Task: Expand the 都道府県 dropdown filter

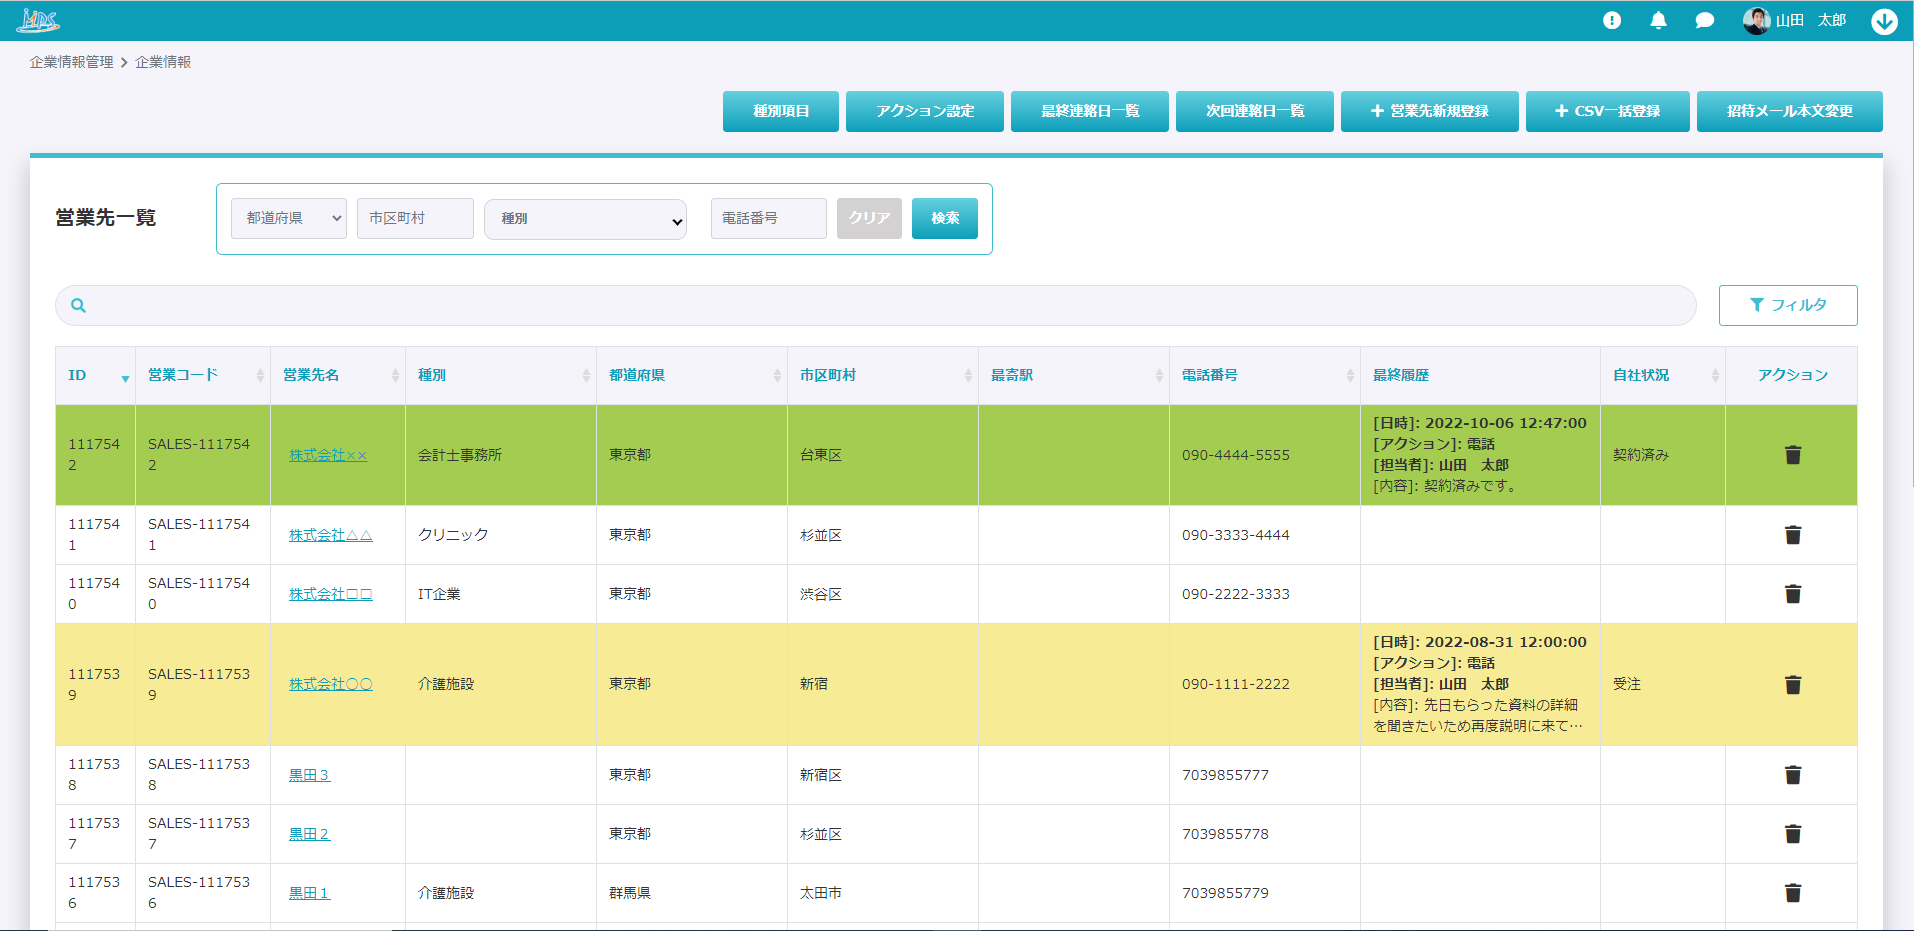Action: 289,218
